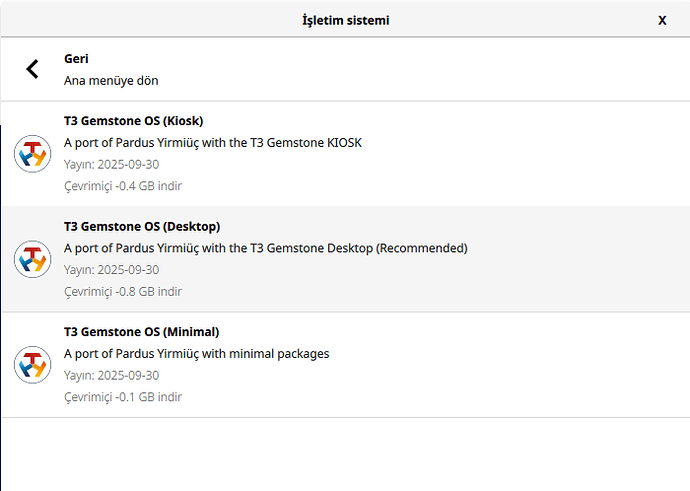The height and width of the screenshot is (491, 690).
Task: Pick the "minimal packages" description line
Action: [196, 353]
